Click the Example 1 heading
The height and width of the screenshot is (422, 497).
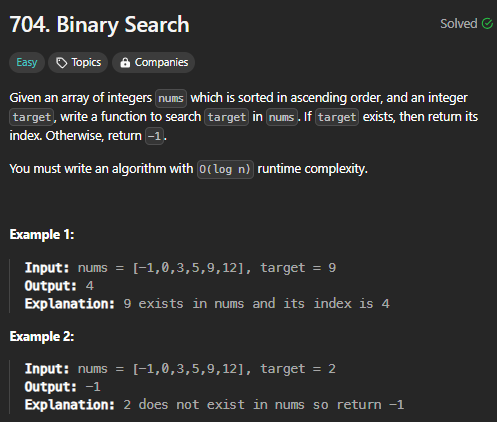pyautogui.click(x=42, y=234)
